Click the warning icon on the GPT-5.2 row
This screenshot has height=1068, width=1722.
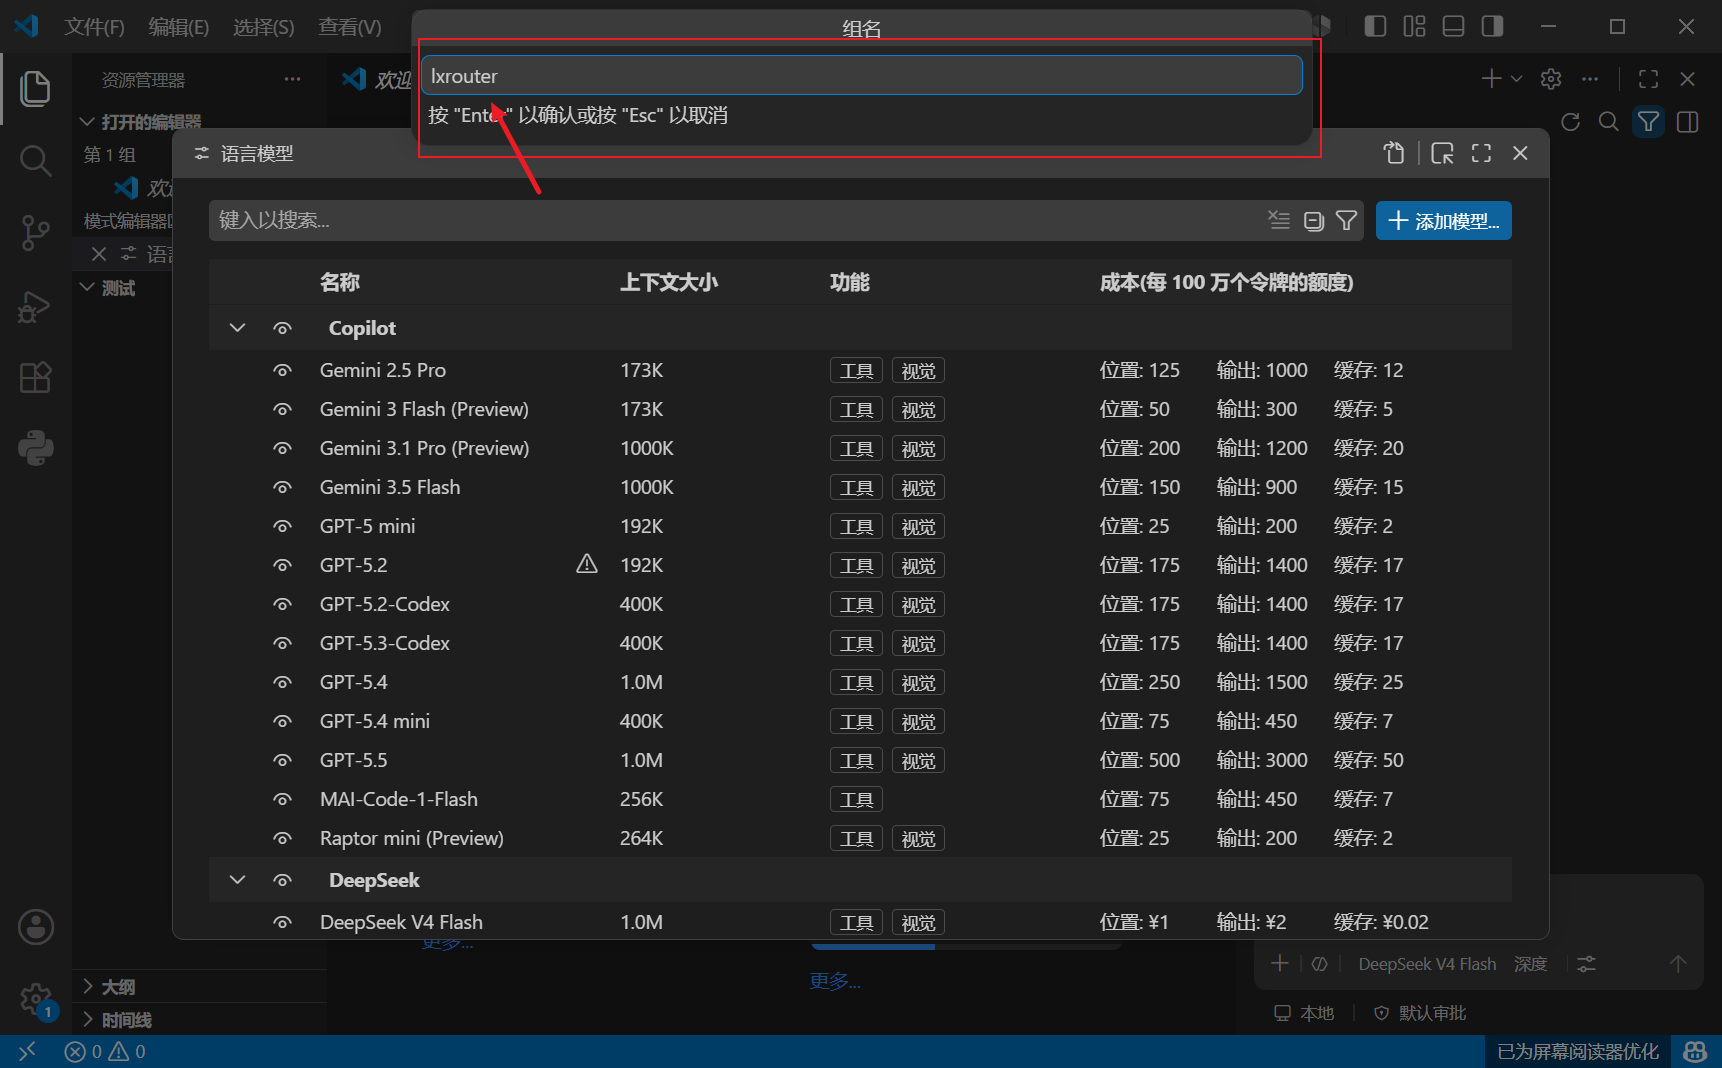(587, 564)
